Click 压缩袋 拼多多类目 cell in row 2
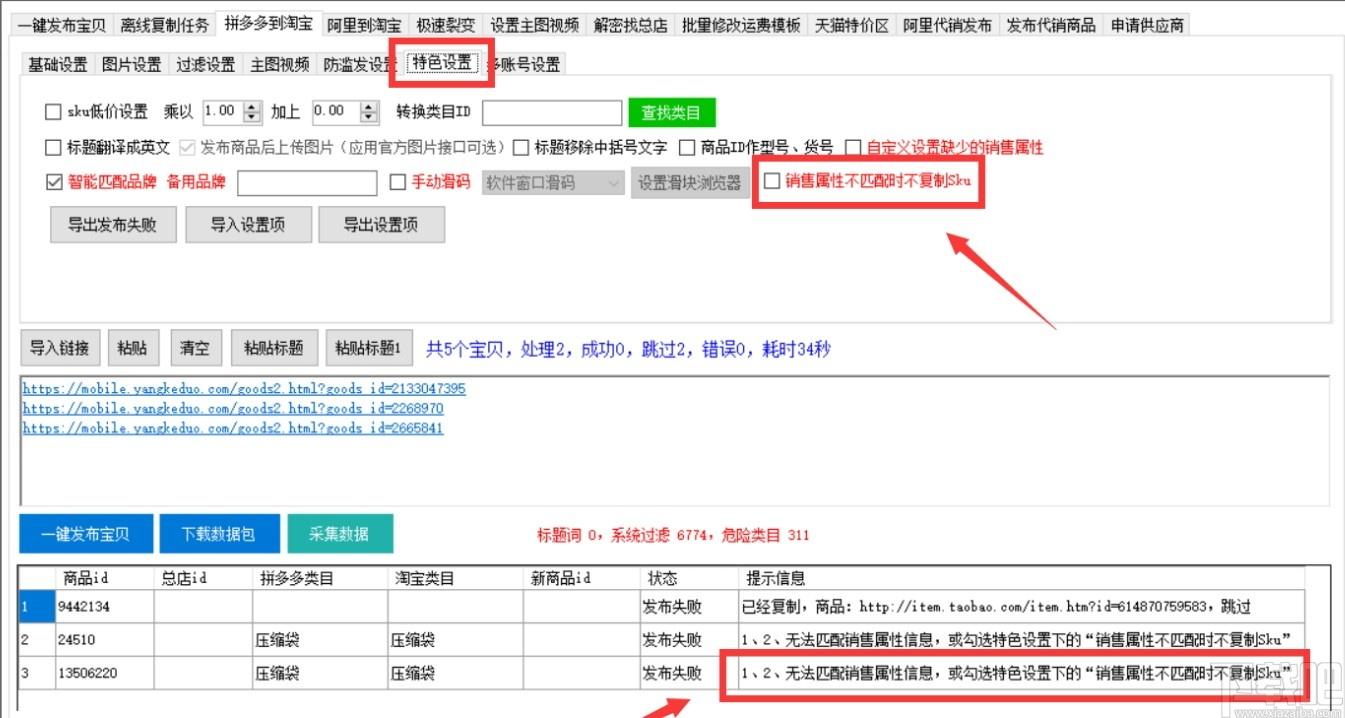1345x718 pixels. (320, 640)
